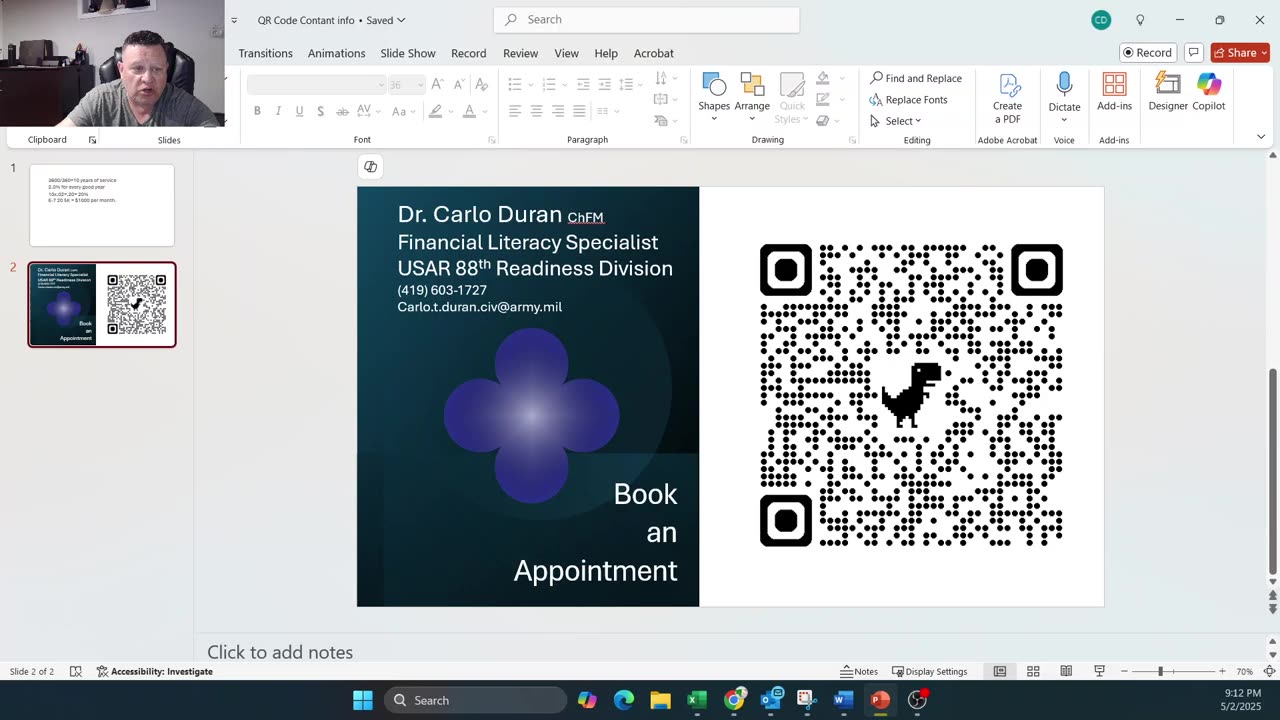This screenshot has height=720, width=1280.
Task: Launch Copilot from the ribbon
Action: coord(1208,92)
